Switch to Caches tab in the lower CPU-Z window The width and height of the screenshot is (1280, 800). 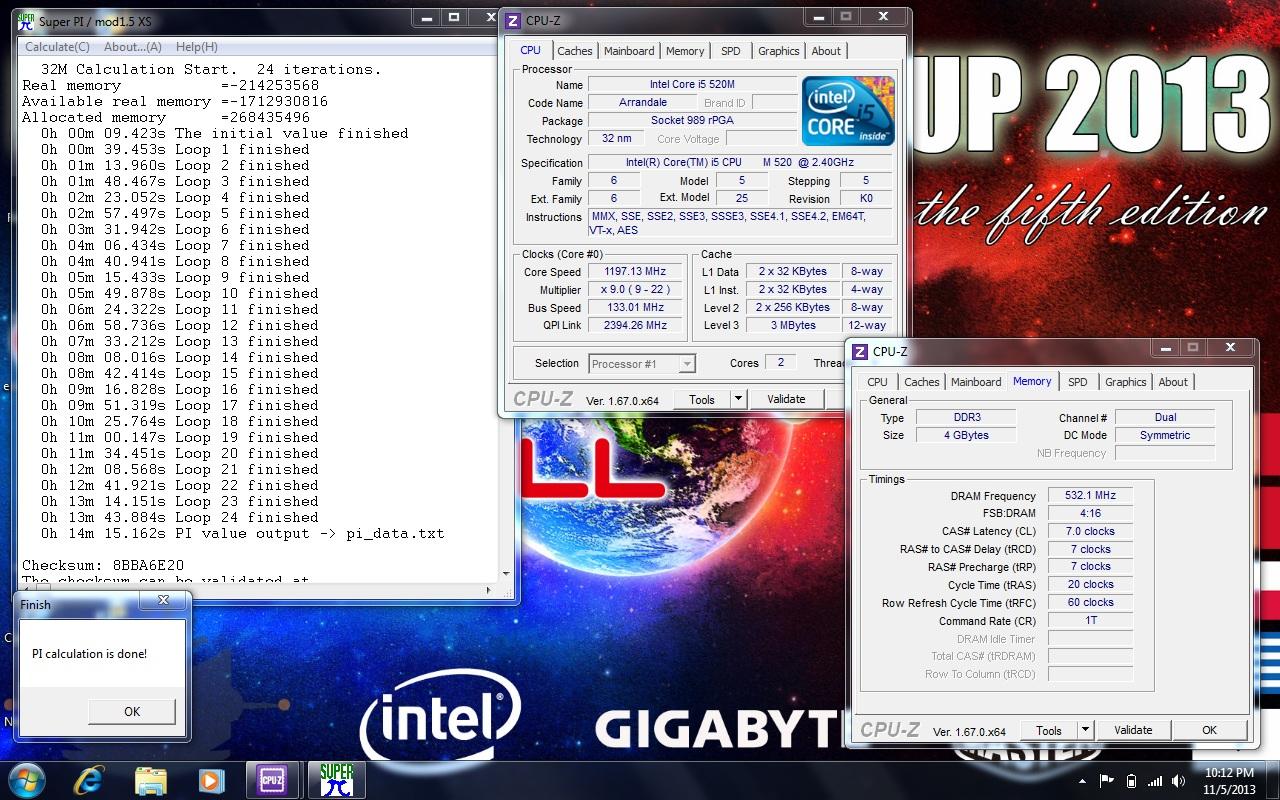[x=922, y=382]
